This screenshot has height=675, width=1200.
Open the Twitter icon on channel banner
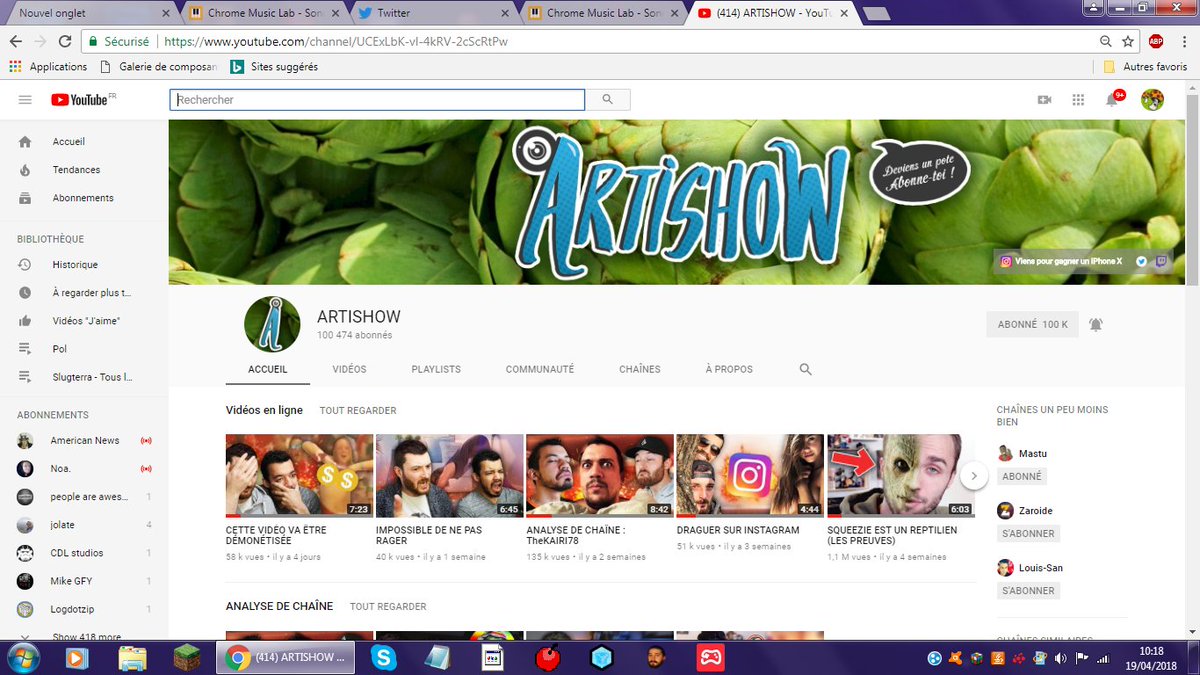click(x=1141, y=261)
